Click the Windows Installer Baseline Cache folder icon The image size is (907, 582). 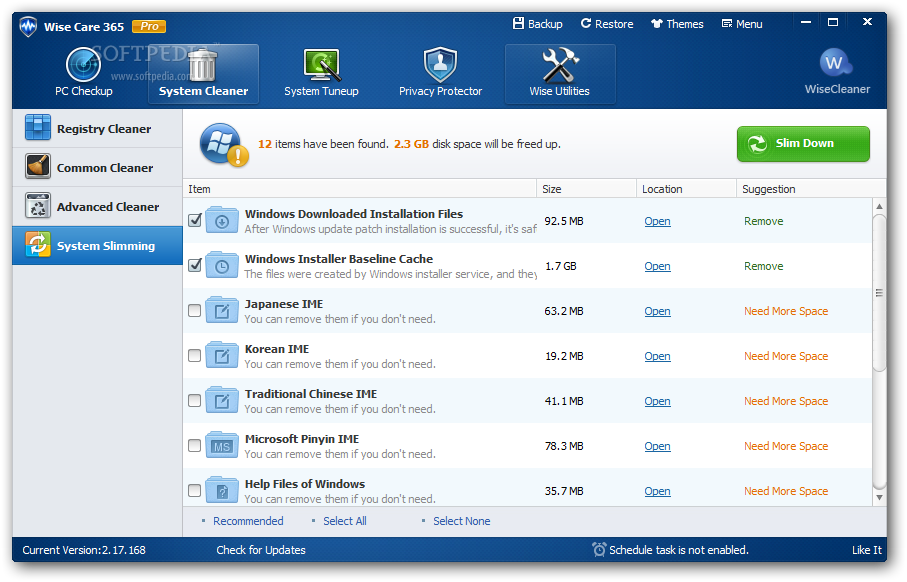(x=222, y=265)
